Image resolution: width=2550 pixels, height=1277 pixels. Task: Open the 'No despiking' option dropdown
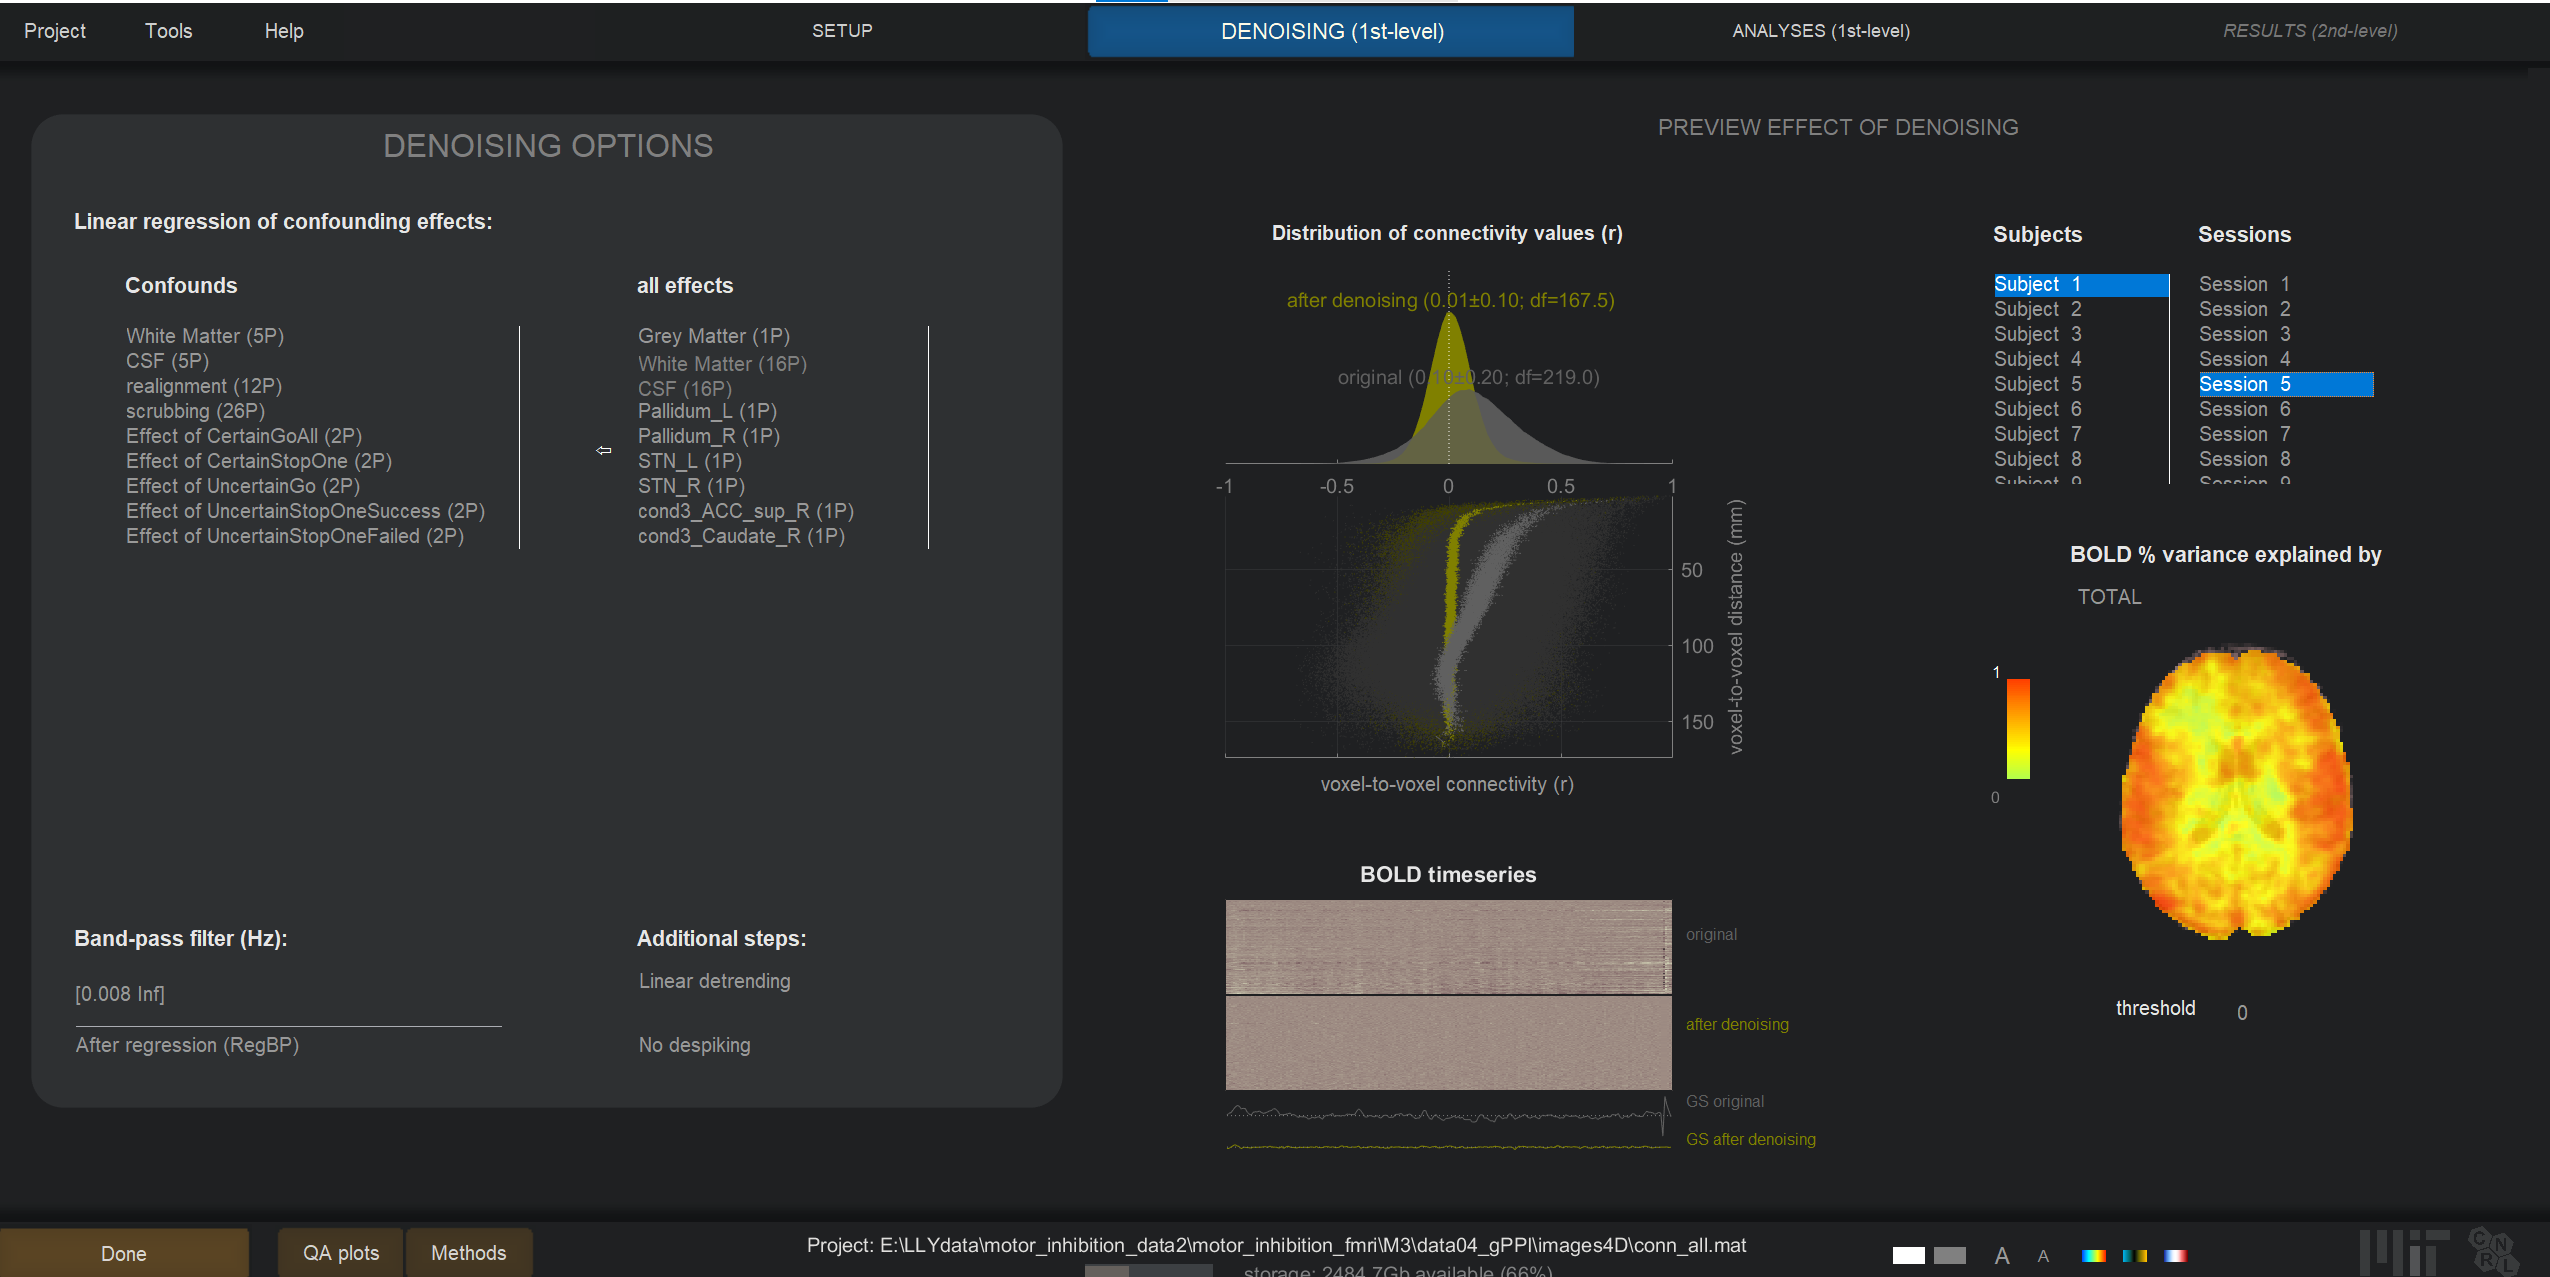coord(694,1045)
